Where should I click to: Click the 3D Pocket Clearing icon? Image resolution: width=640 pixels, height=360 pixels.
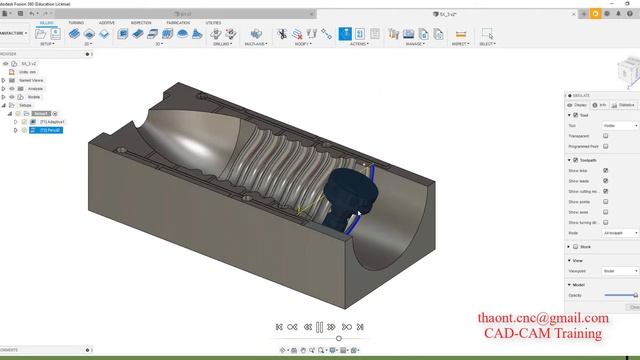tap(138, 34)
